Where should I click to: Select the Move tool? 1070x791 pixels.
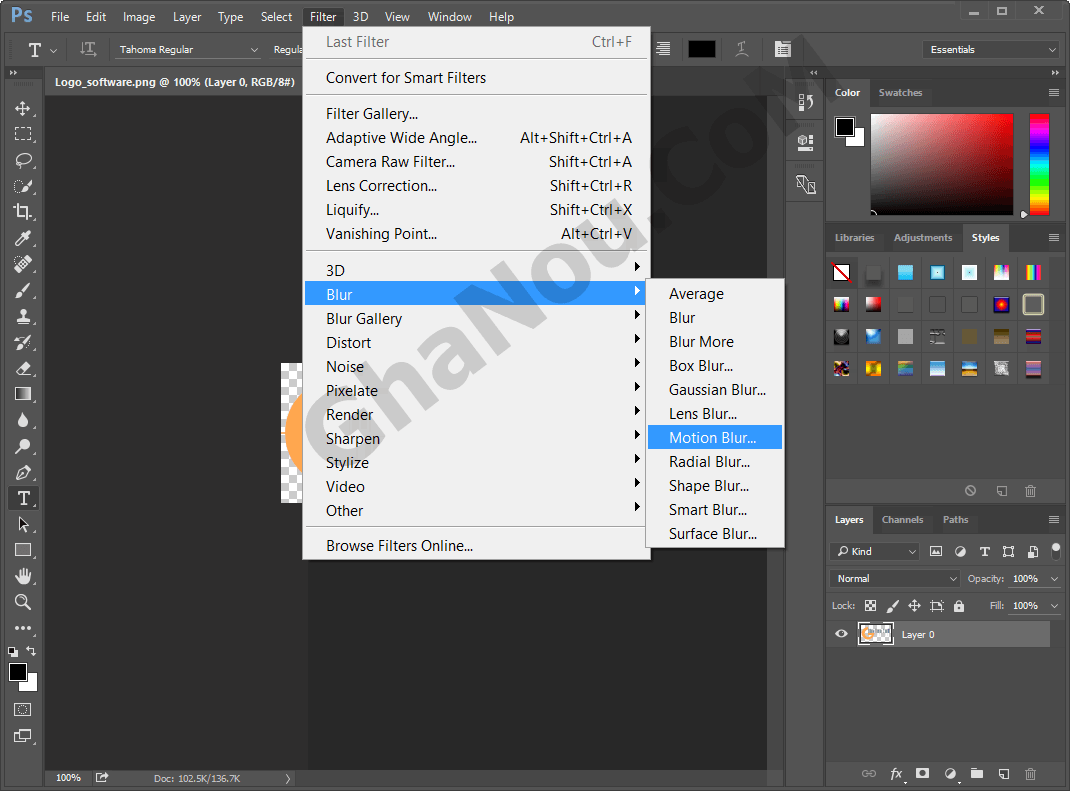coord(23,109)
